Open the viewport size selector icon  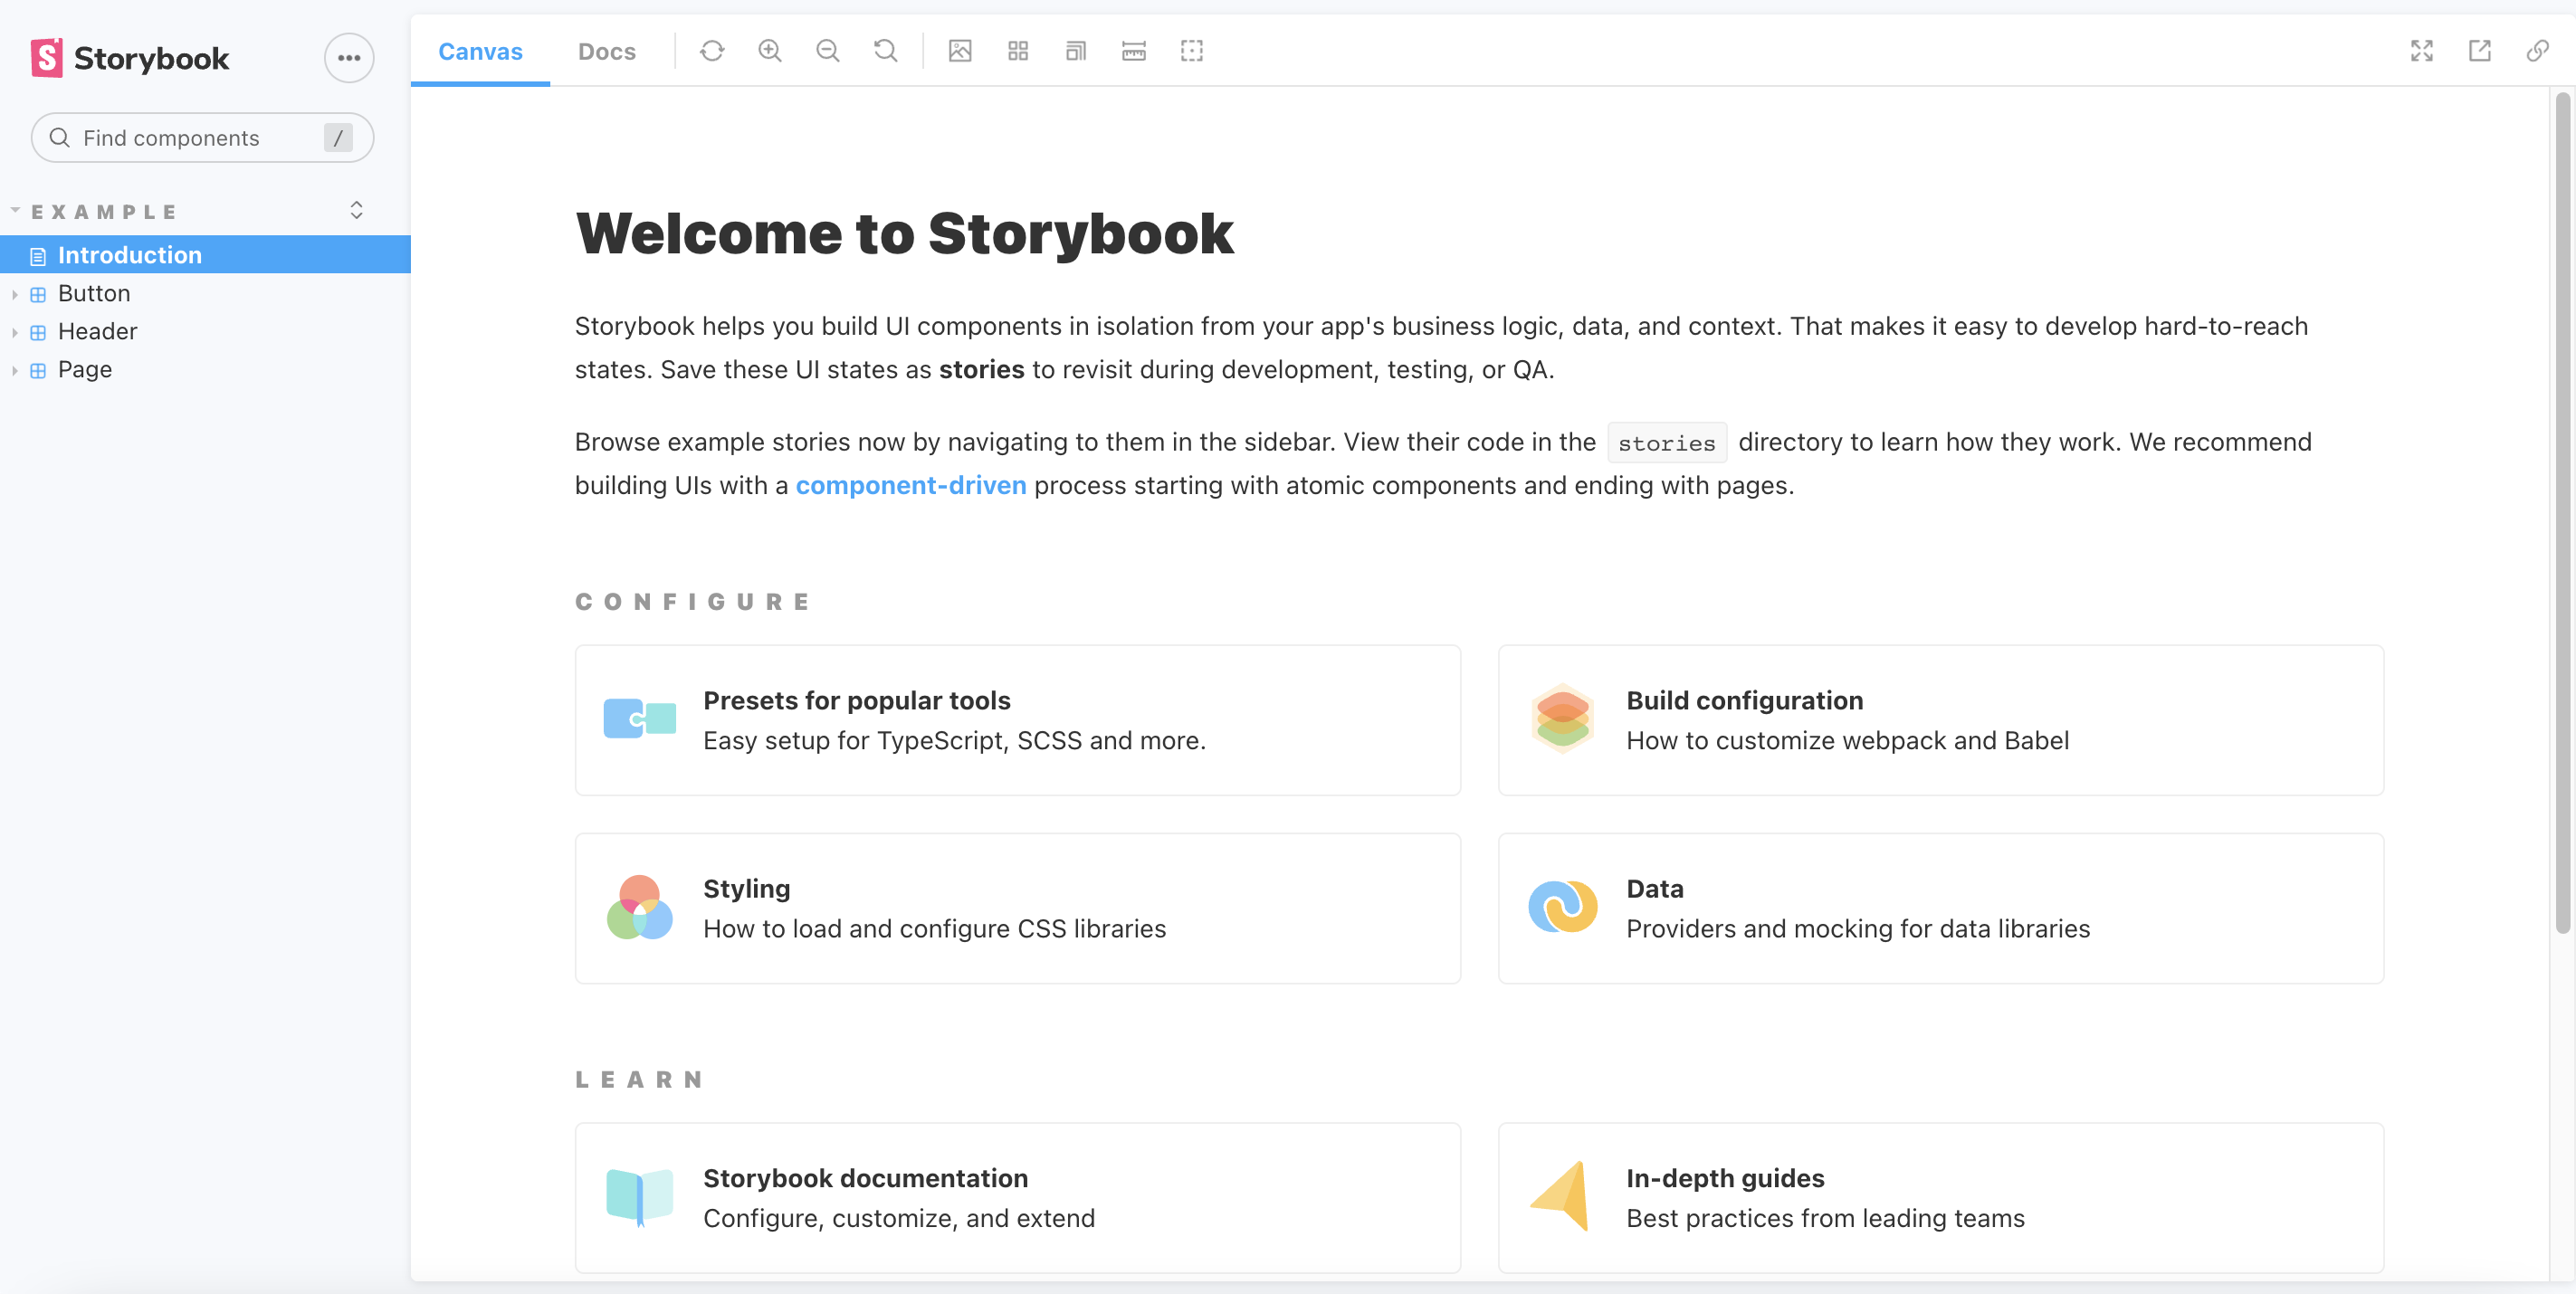click(1076, 51)
